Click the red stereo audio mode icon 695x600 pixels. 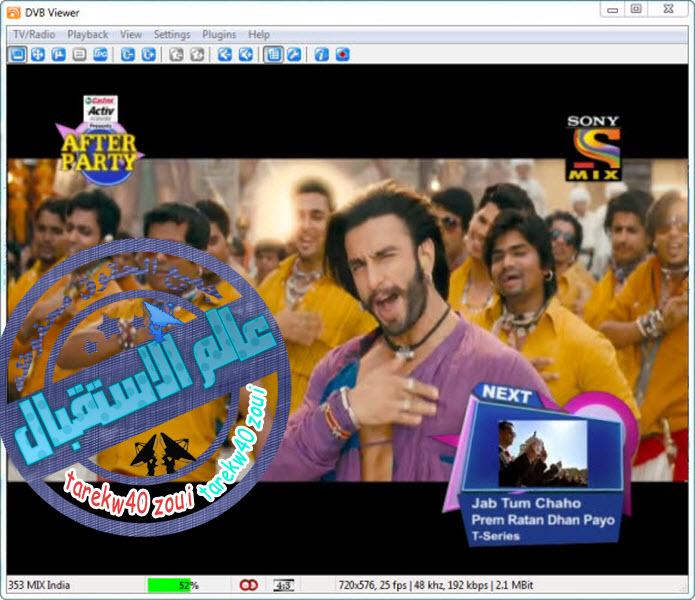pyautogui.click(x=249, y=585)
